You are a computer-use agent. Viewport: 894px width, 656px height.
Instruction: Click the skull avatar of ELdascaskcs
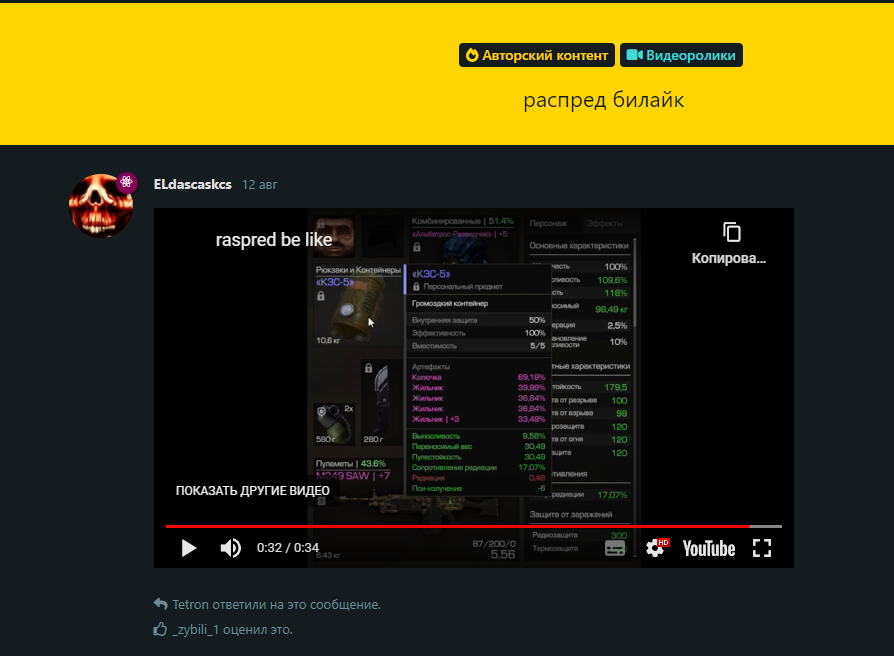pos(101,206)
